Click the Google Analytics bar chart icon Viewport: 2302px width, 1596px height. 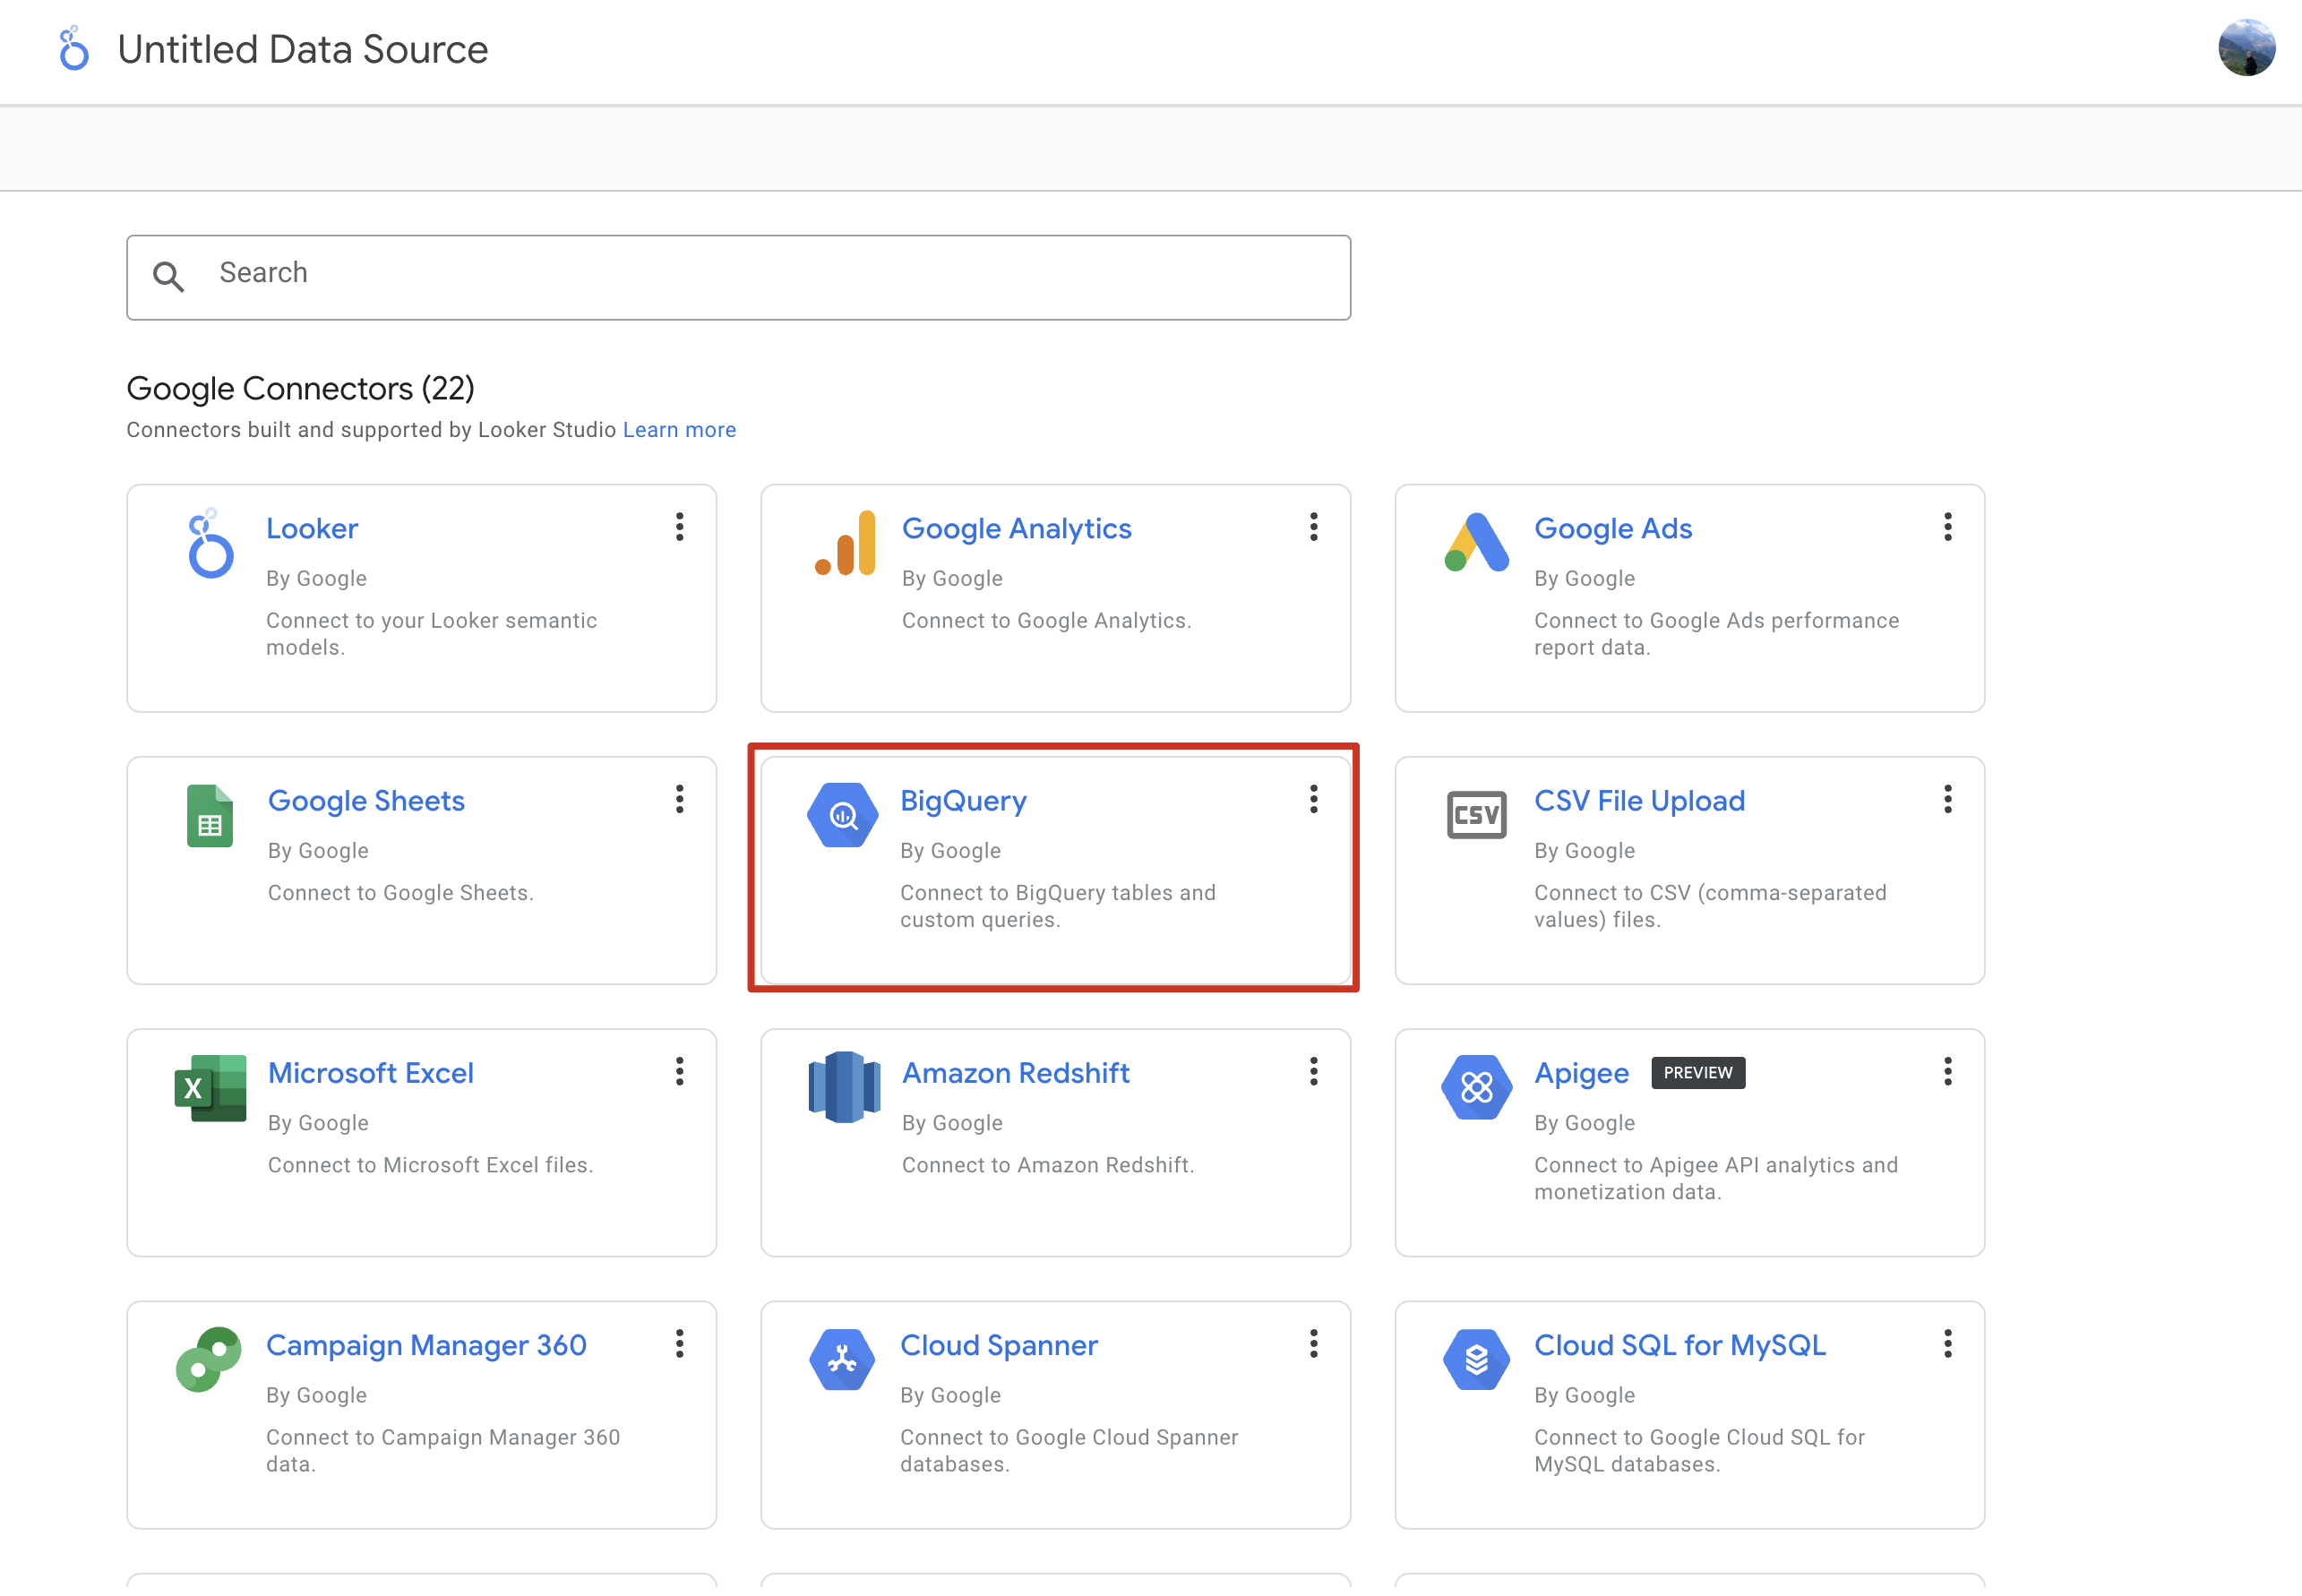(845, 543)
